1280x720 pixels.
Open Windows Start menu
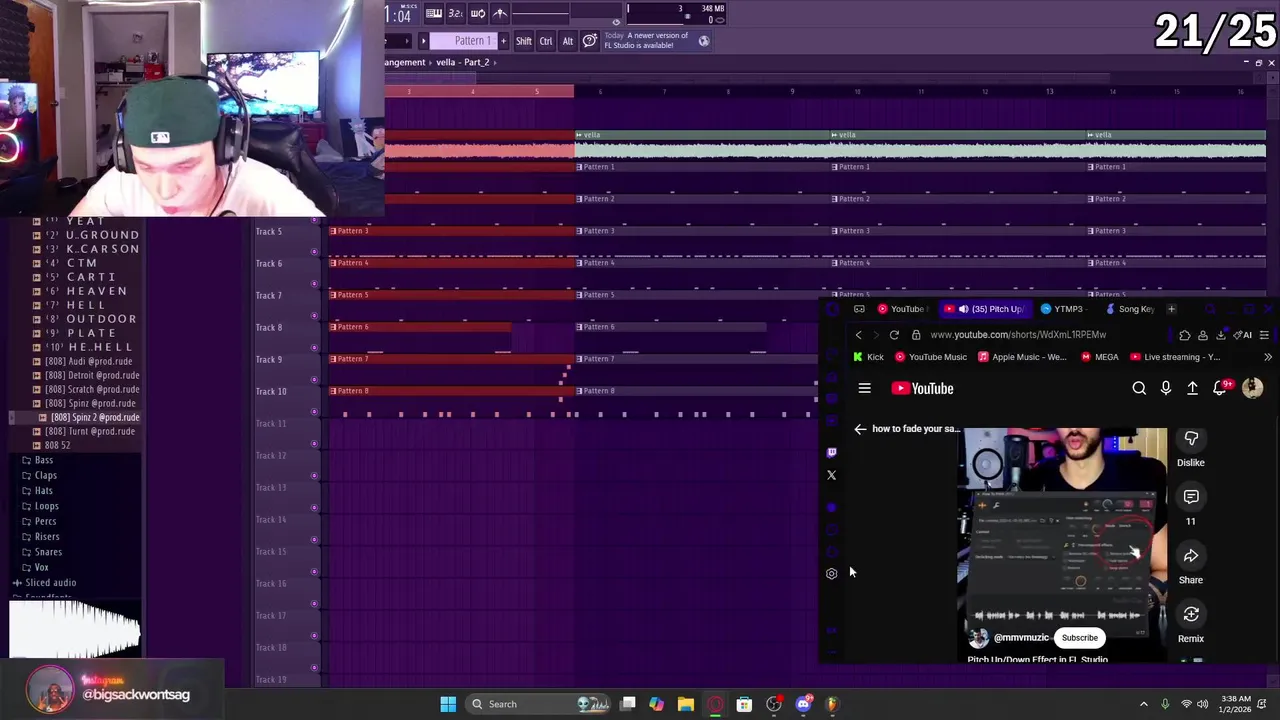(x=448, y=704)
